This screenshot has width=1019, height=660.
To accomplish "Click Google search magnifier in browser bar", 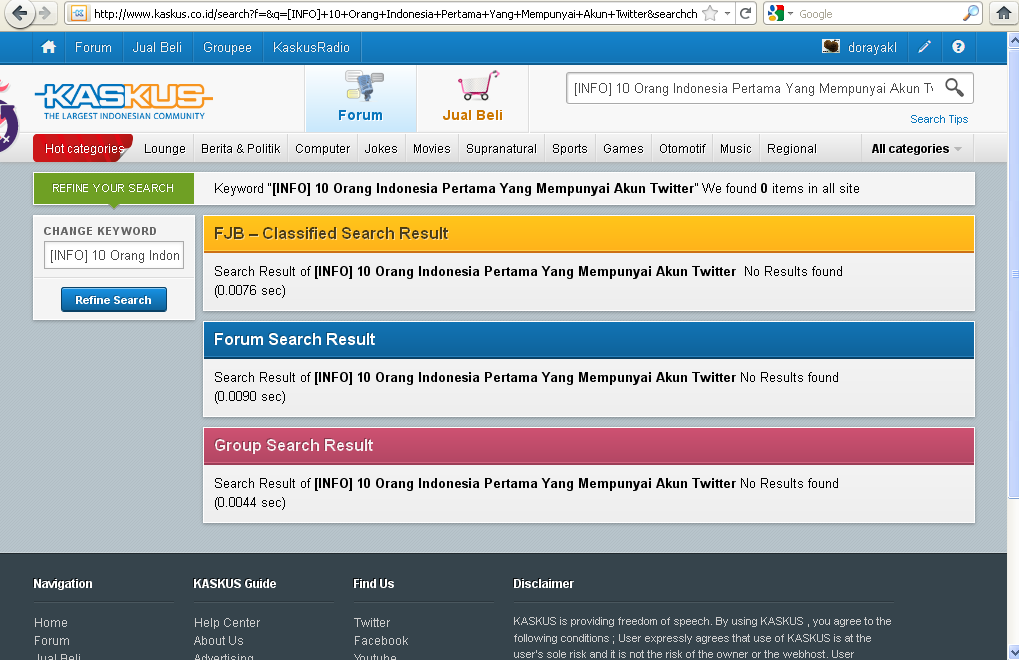I will pyautogui.click(x=970, y=13).
